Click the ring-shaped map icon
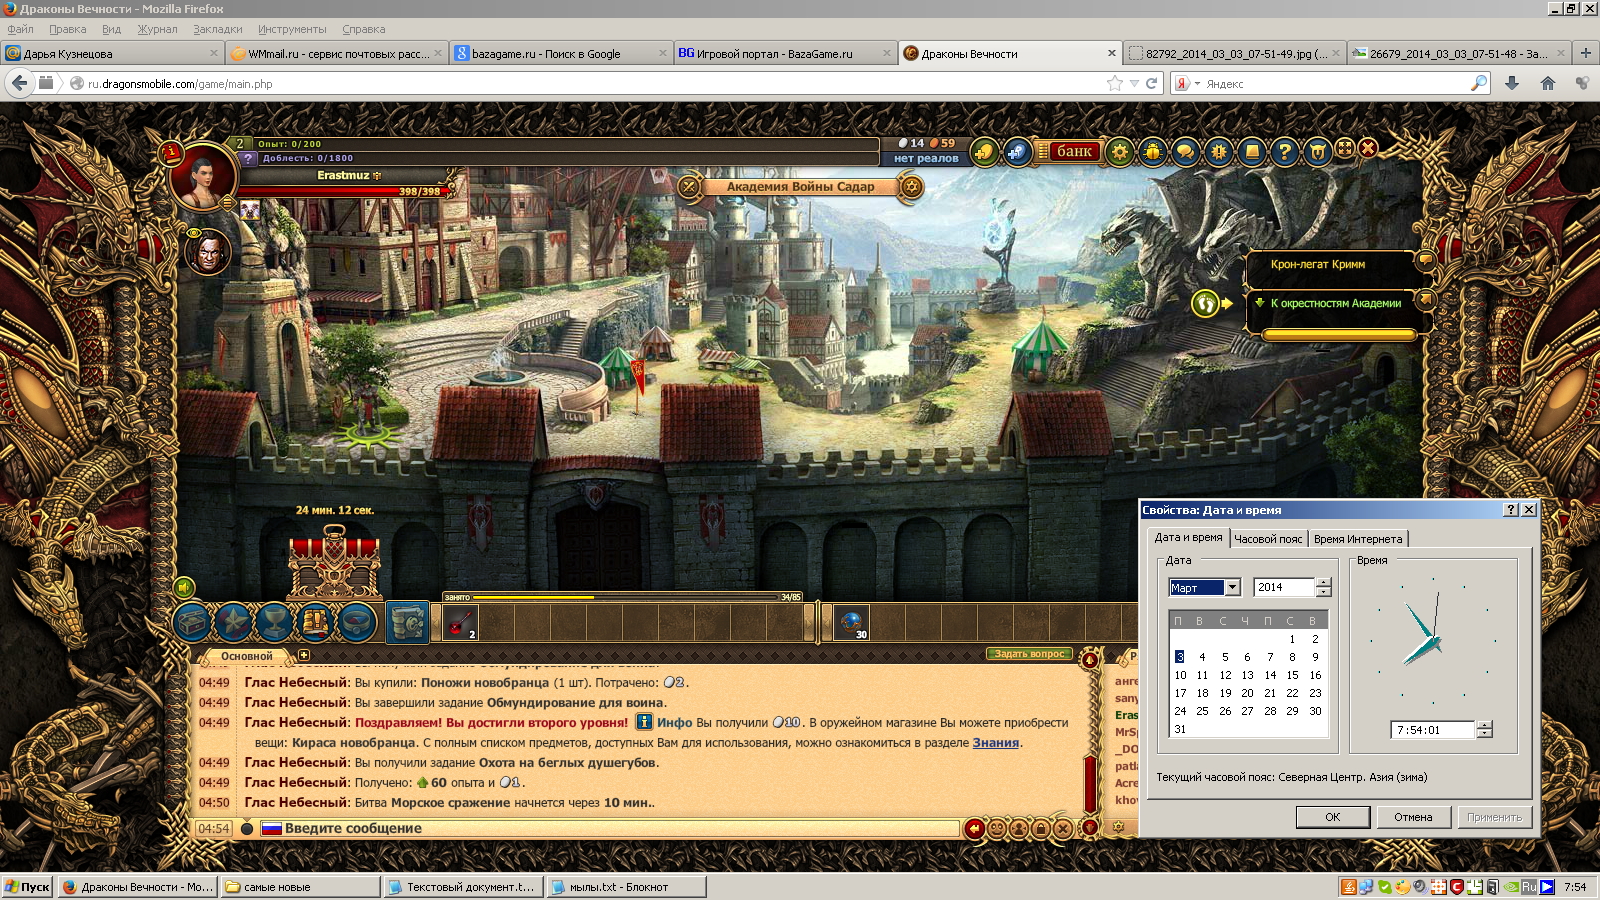Screen dimensions: 1600x900 coord(357,622)
